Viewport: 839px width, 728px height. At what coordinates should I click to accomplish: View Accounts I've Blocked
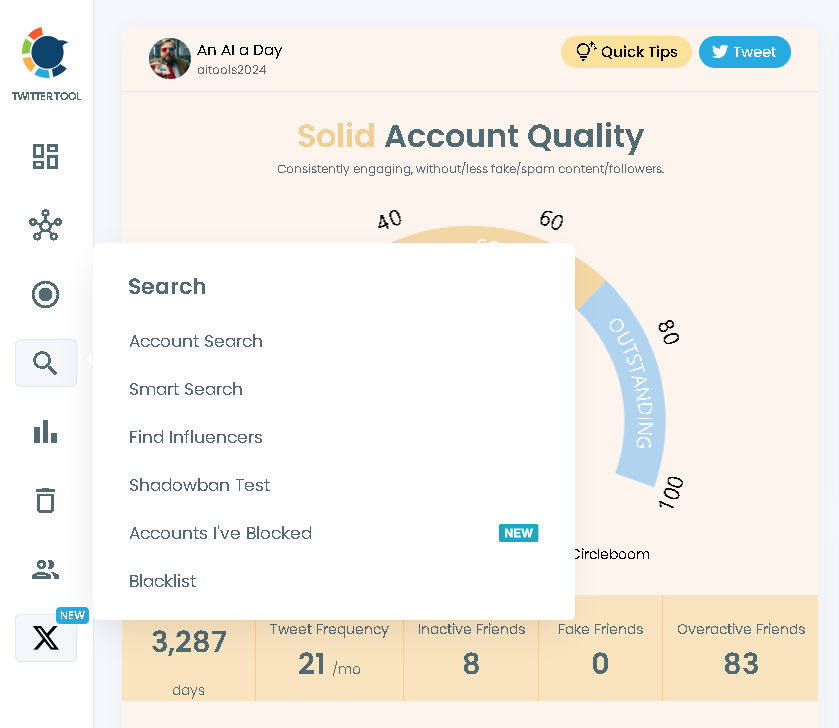coord(220,533)
